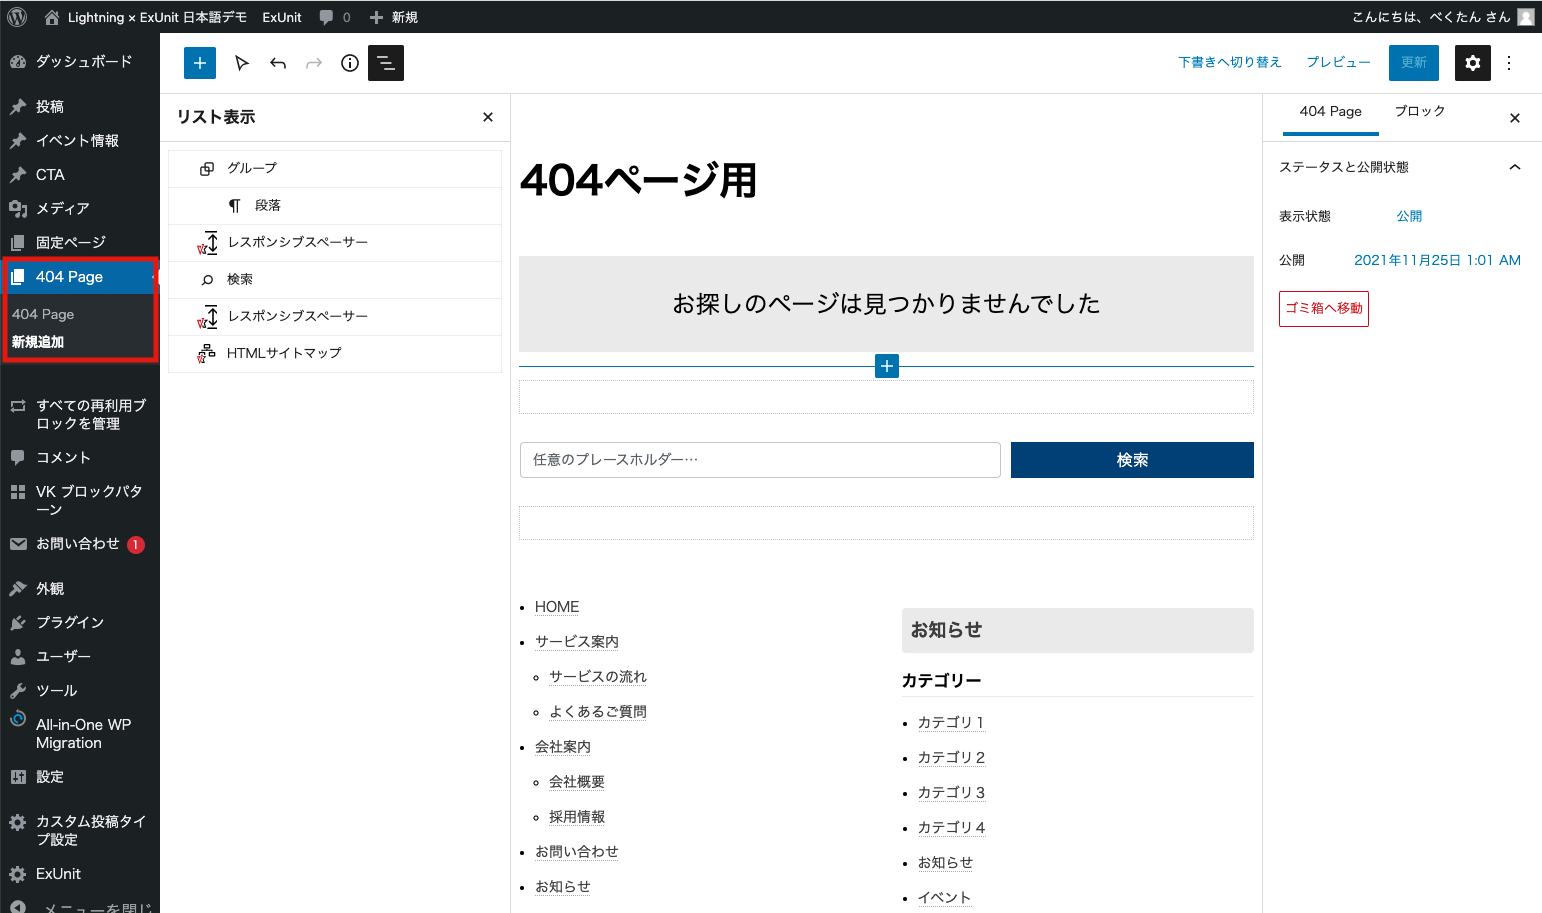Collapse the ステータスと公開状態 panel
Image resolution: width=1542 pixels, height=913 pixels.
coord(1515,167)
